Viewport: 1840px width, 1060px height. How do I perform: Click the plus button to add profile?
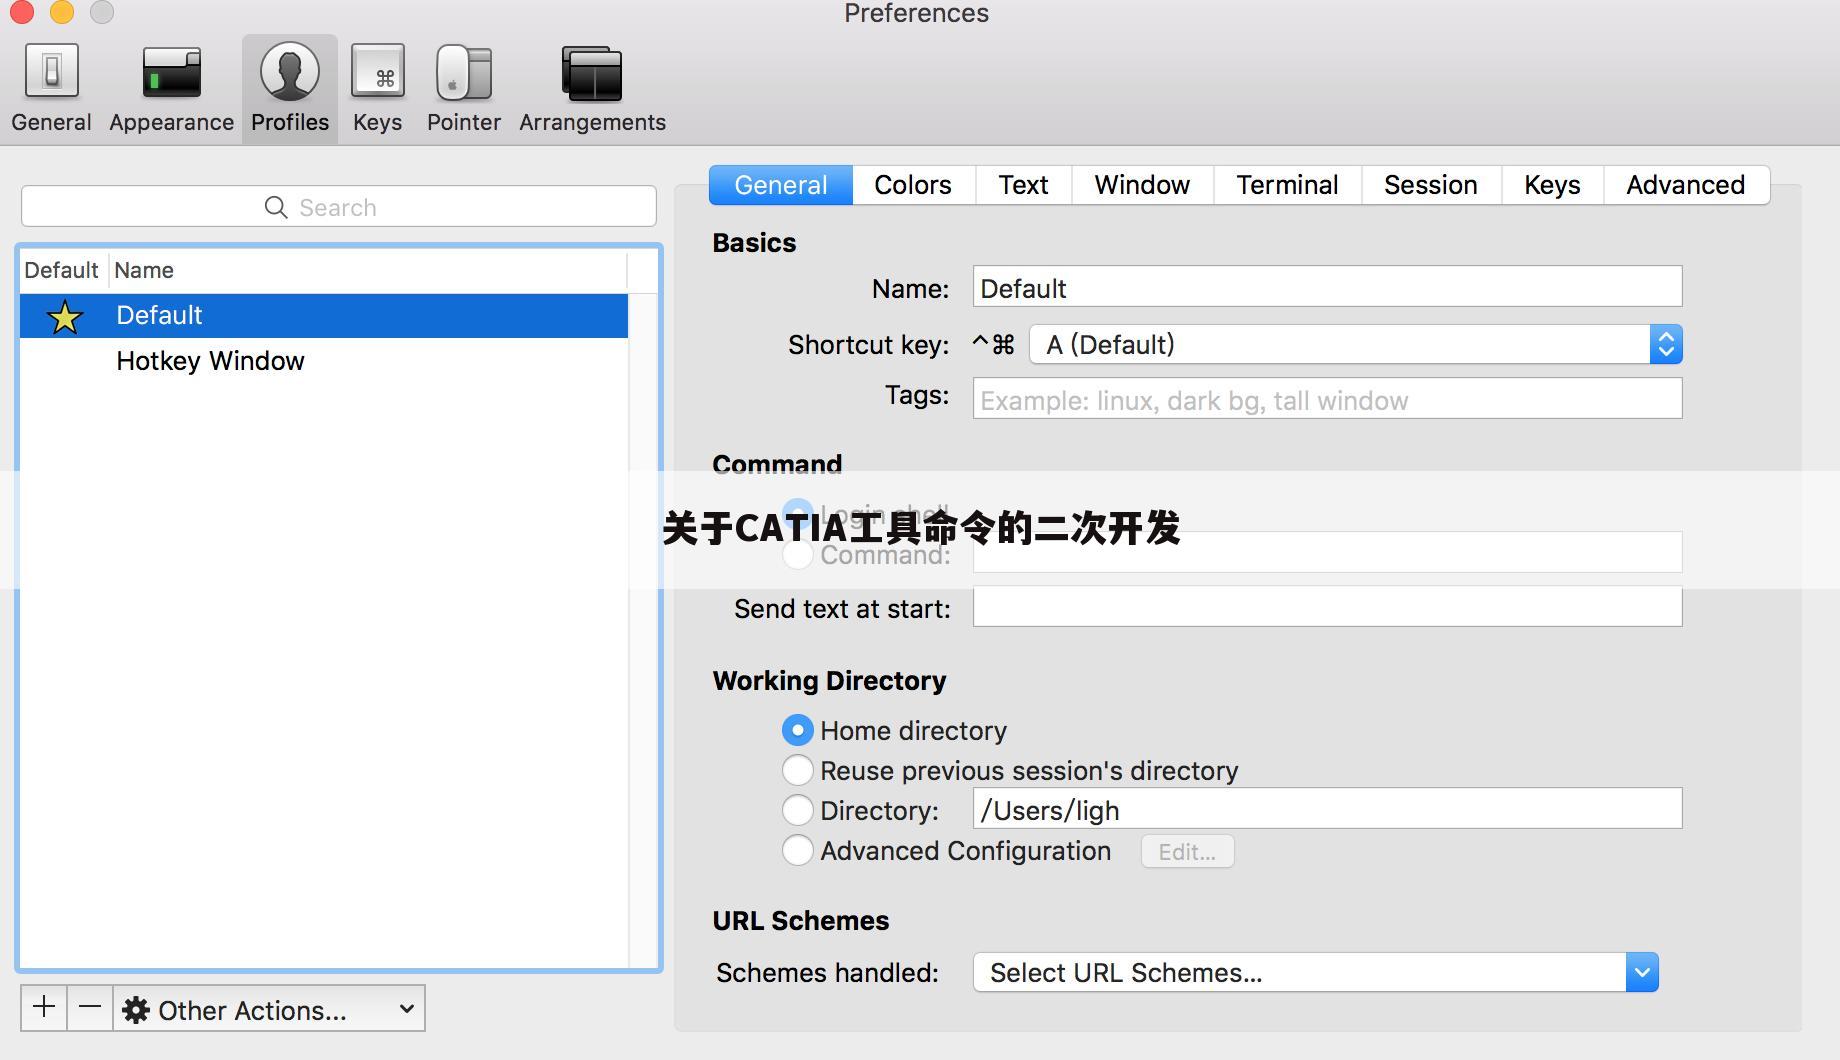[x=44, y=1008]
